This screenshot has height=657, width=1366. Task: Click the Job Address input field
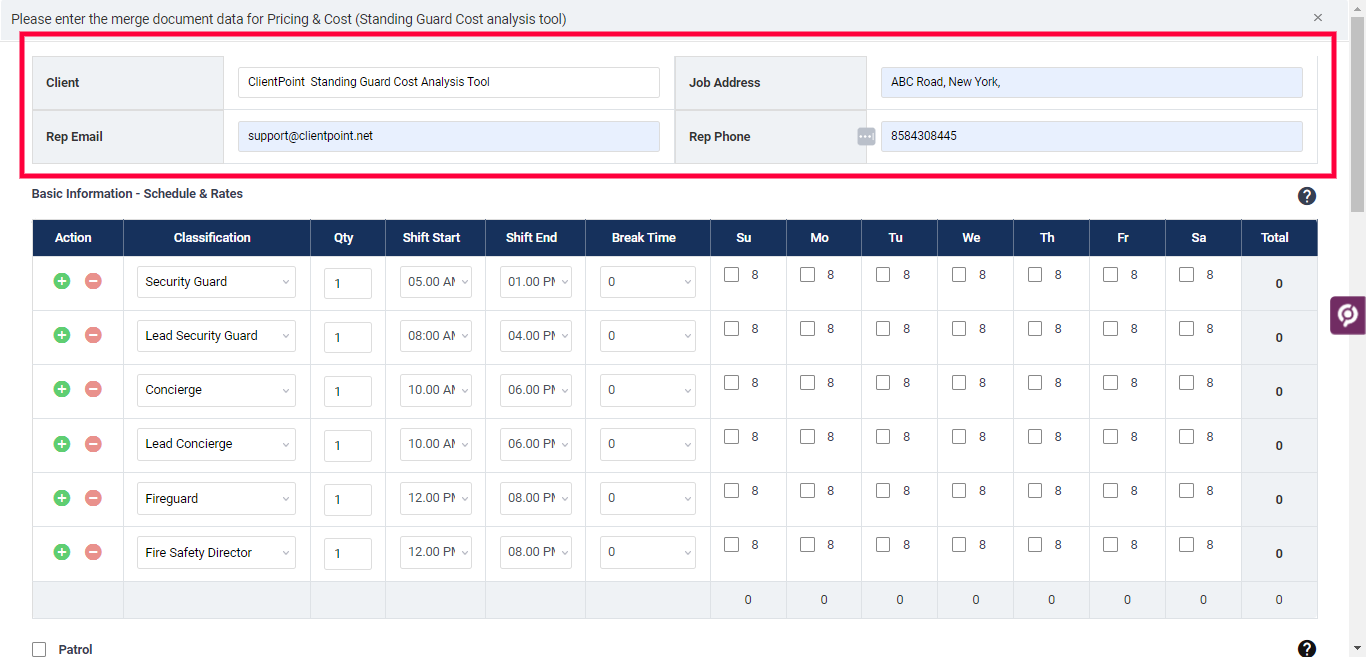[x=1090, y=82]
